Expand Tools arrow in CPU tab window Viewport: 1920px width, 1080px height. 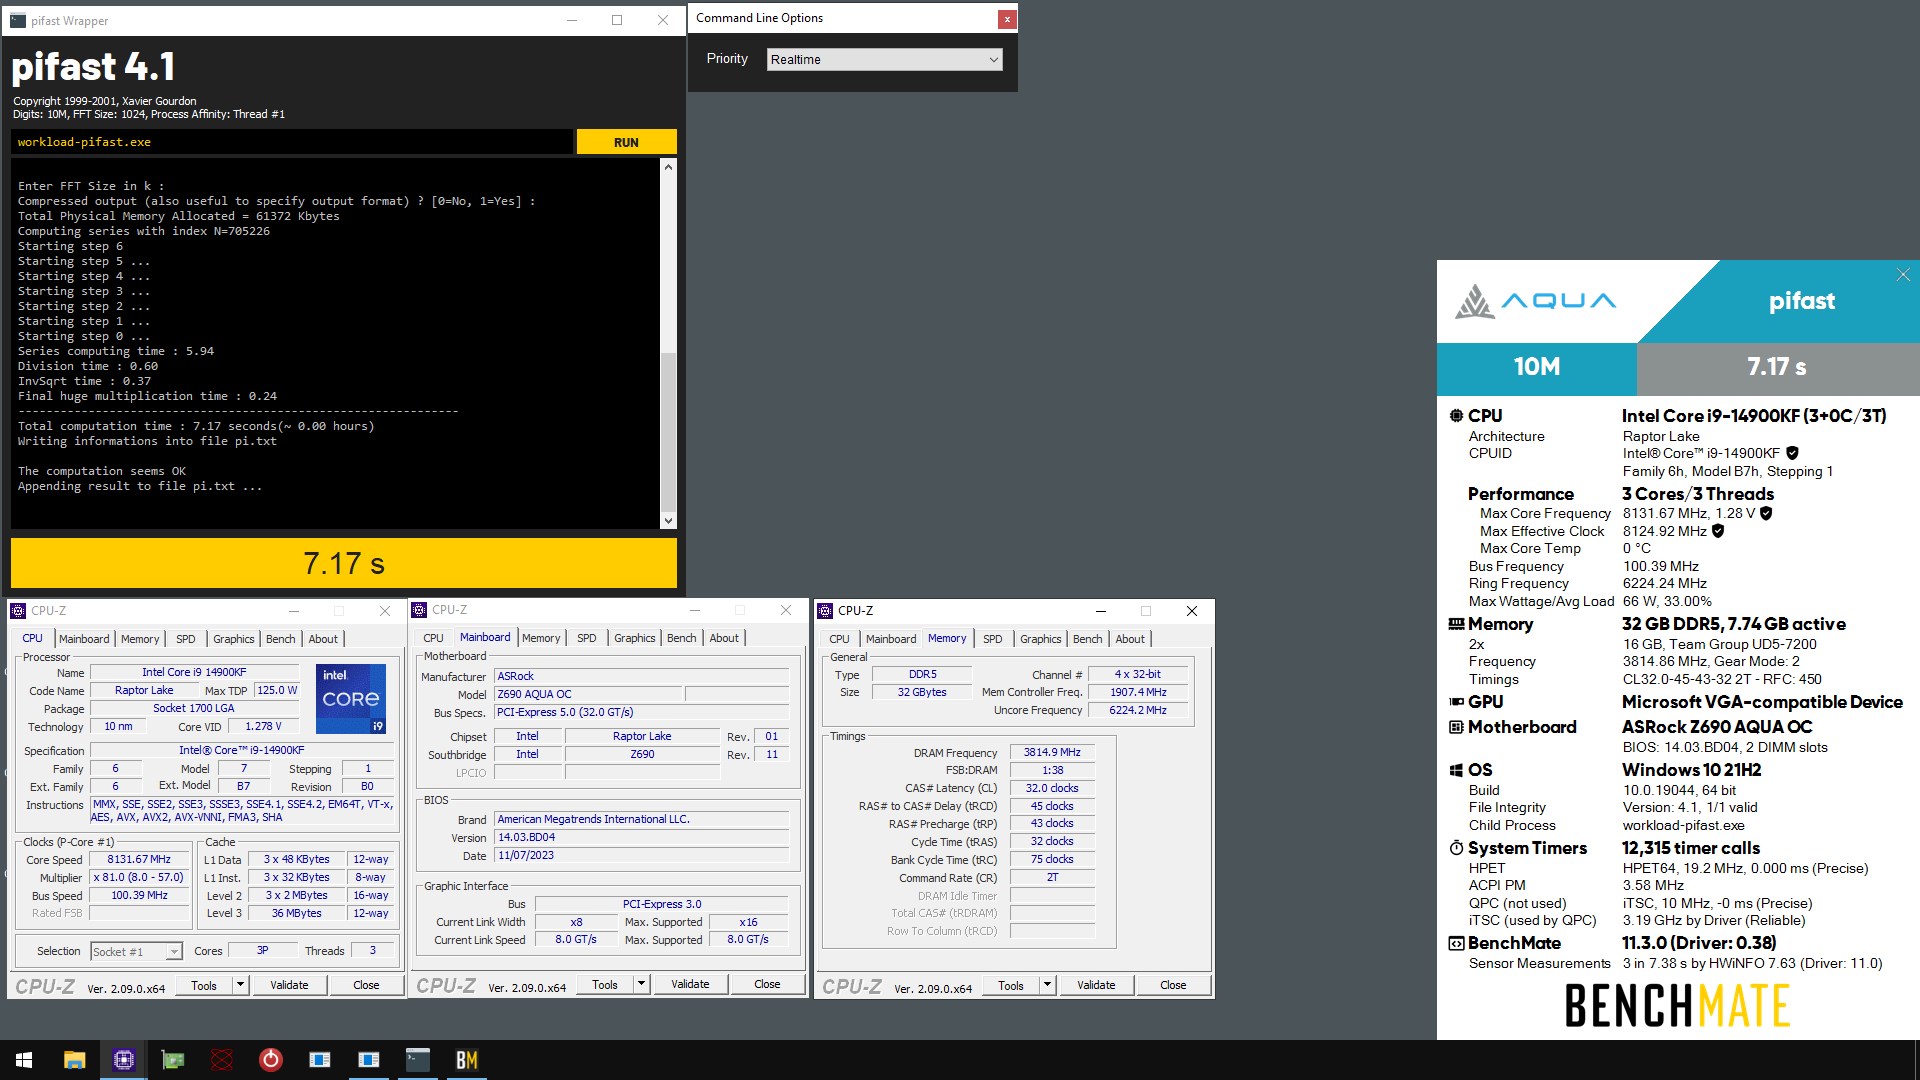(240, 985)
